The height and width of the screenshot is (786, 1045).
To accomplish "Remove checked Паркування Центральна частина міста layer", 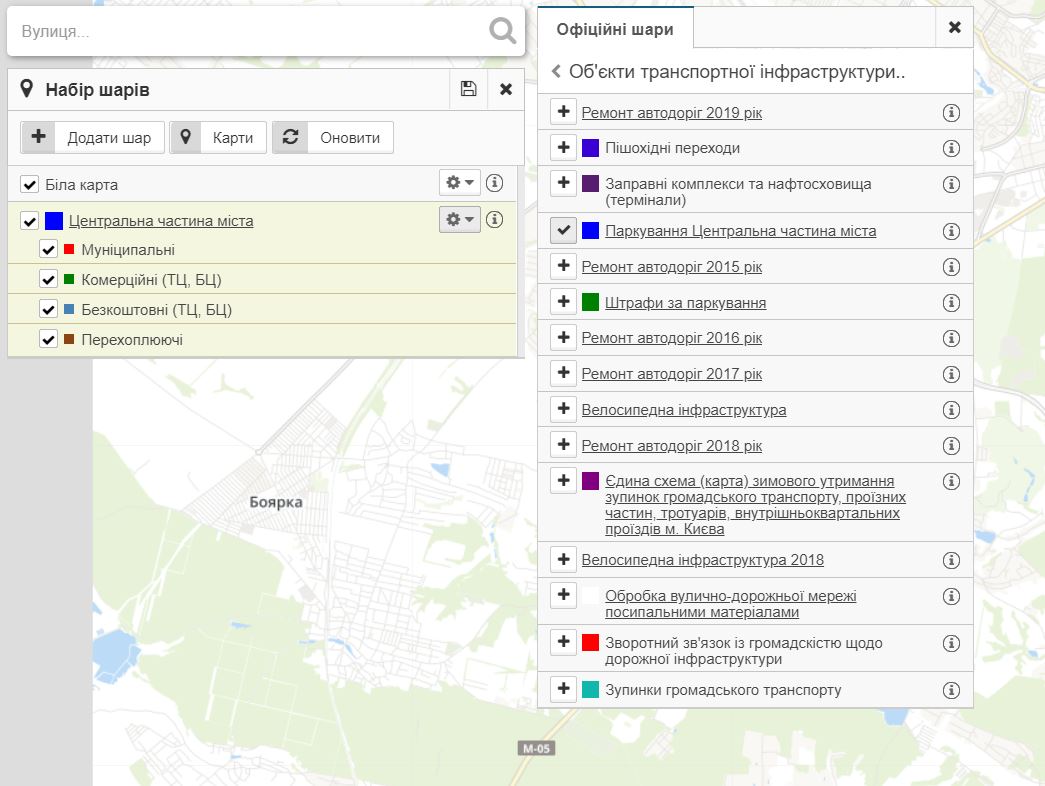I will pos(563,231).
